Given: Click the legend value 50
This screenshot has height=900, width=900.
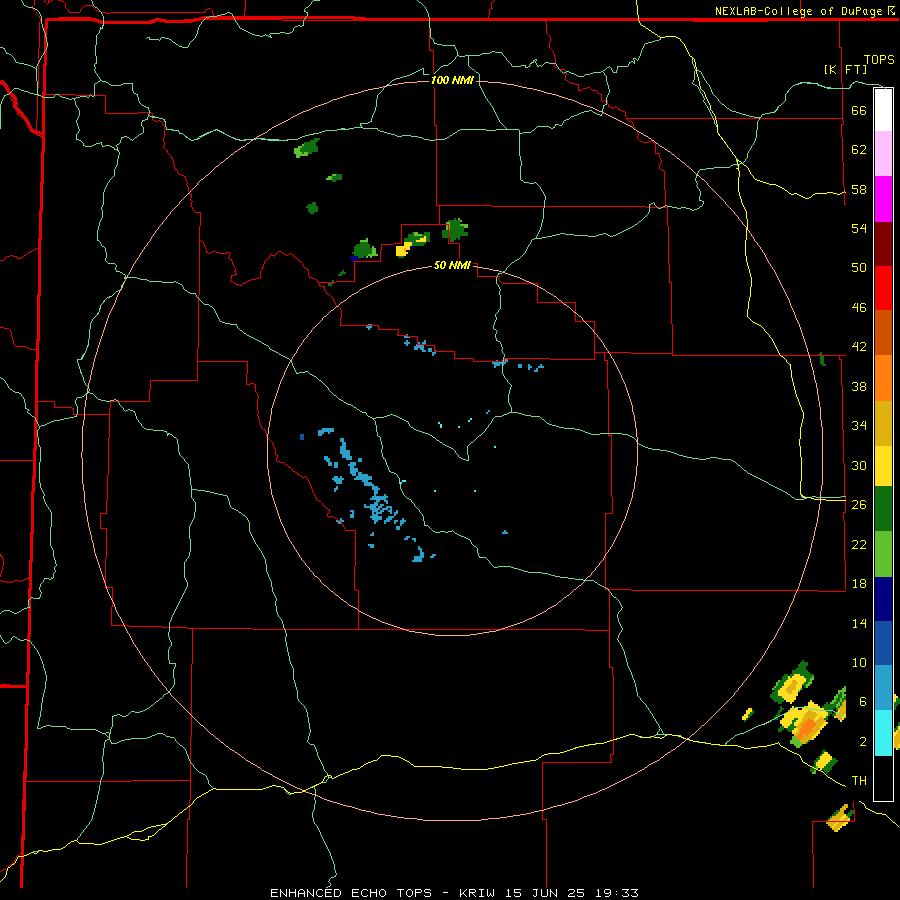Looking at the screenshot, I should coord(859,267).
